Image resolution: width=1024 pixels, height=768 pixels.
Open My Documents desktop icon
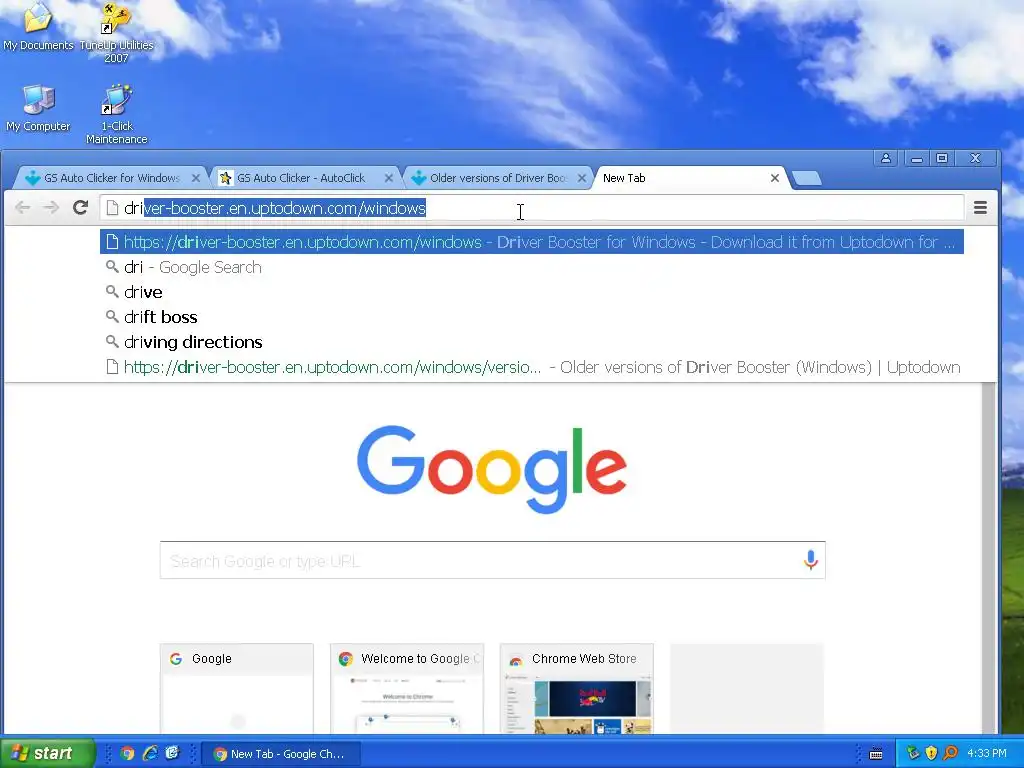click(38, 26)
